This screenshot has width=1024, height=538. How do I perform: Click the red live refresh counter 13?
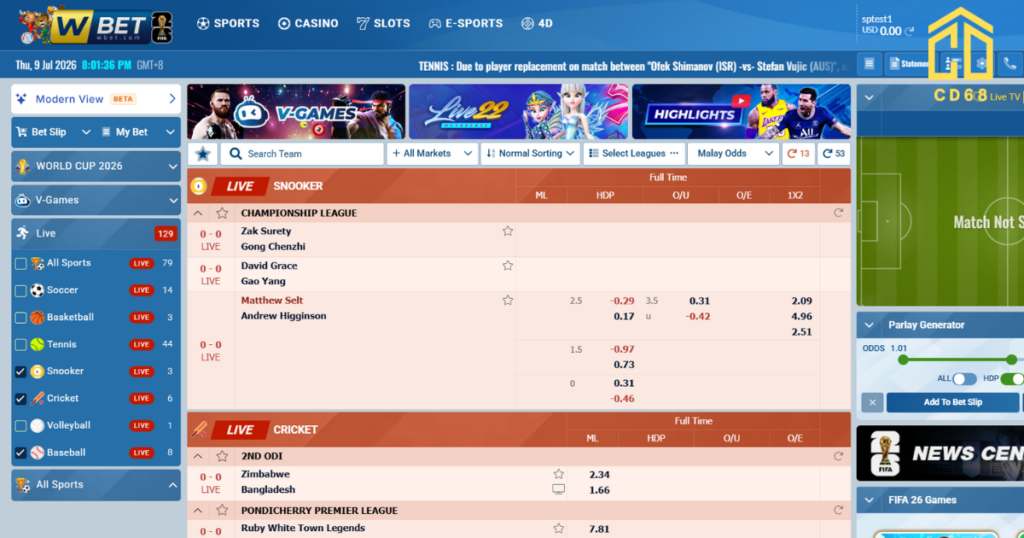798,153
